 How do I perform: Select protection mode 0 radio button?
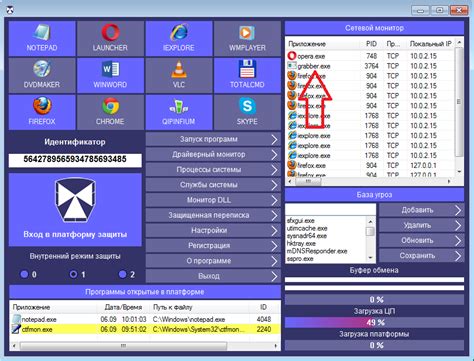(x=24, y=274)
